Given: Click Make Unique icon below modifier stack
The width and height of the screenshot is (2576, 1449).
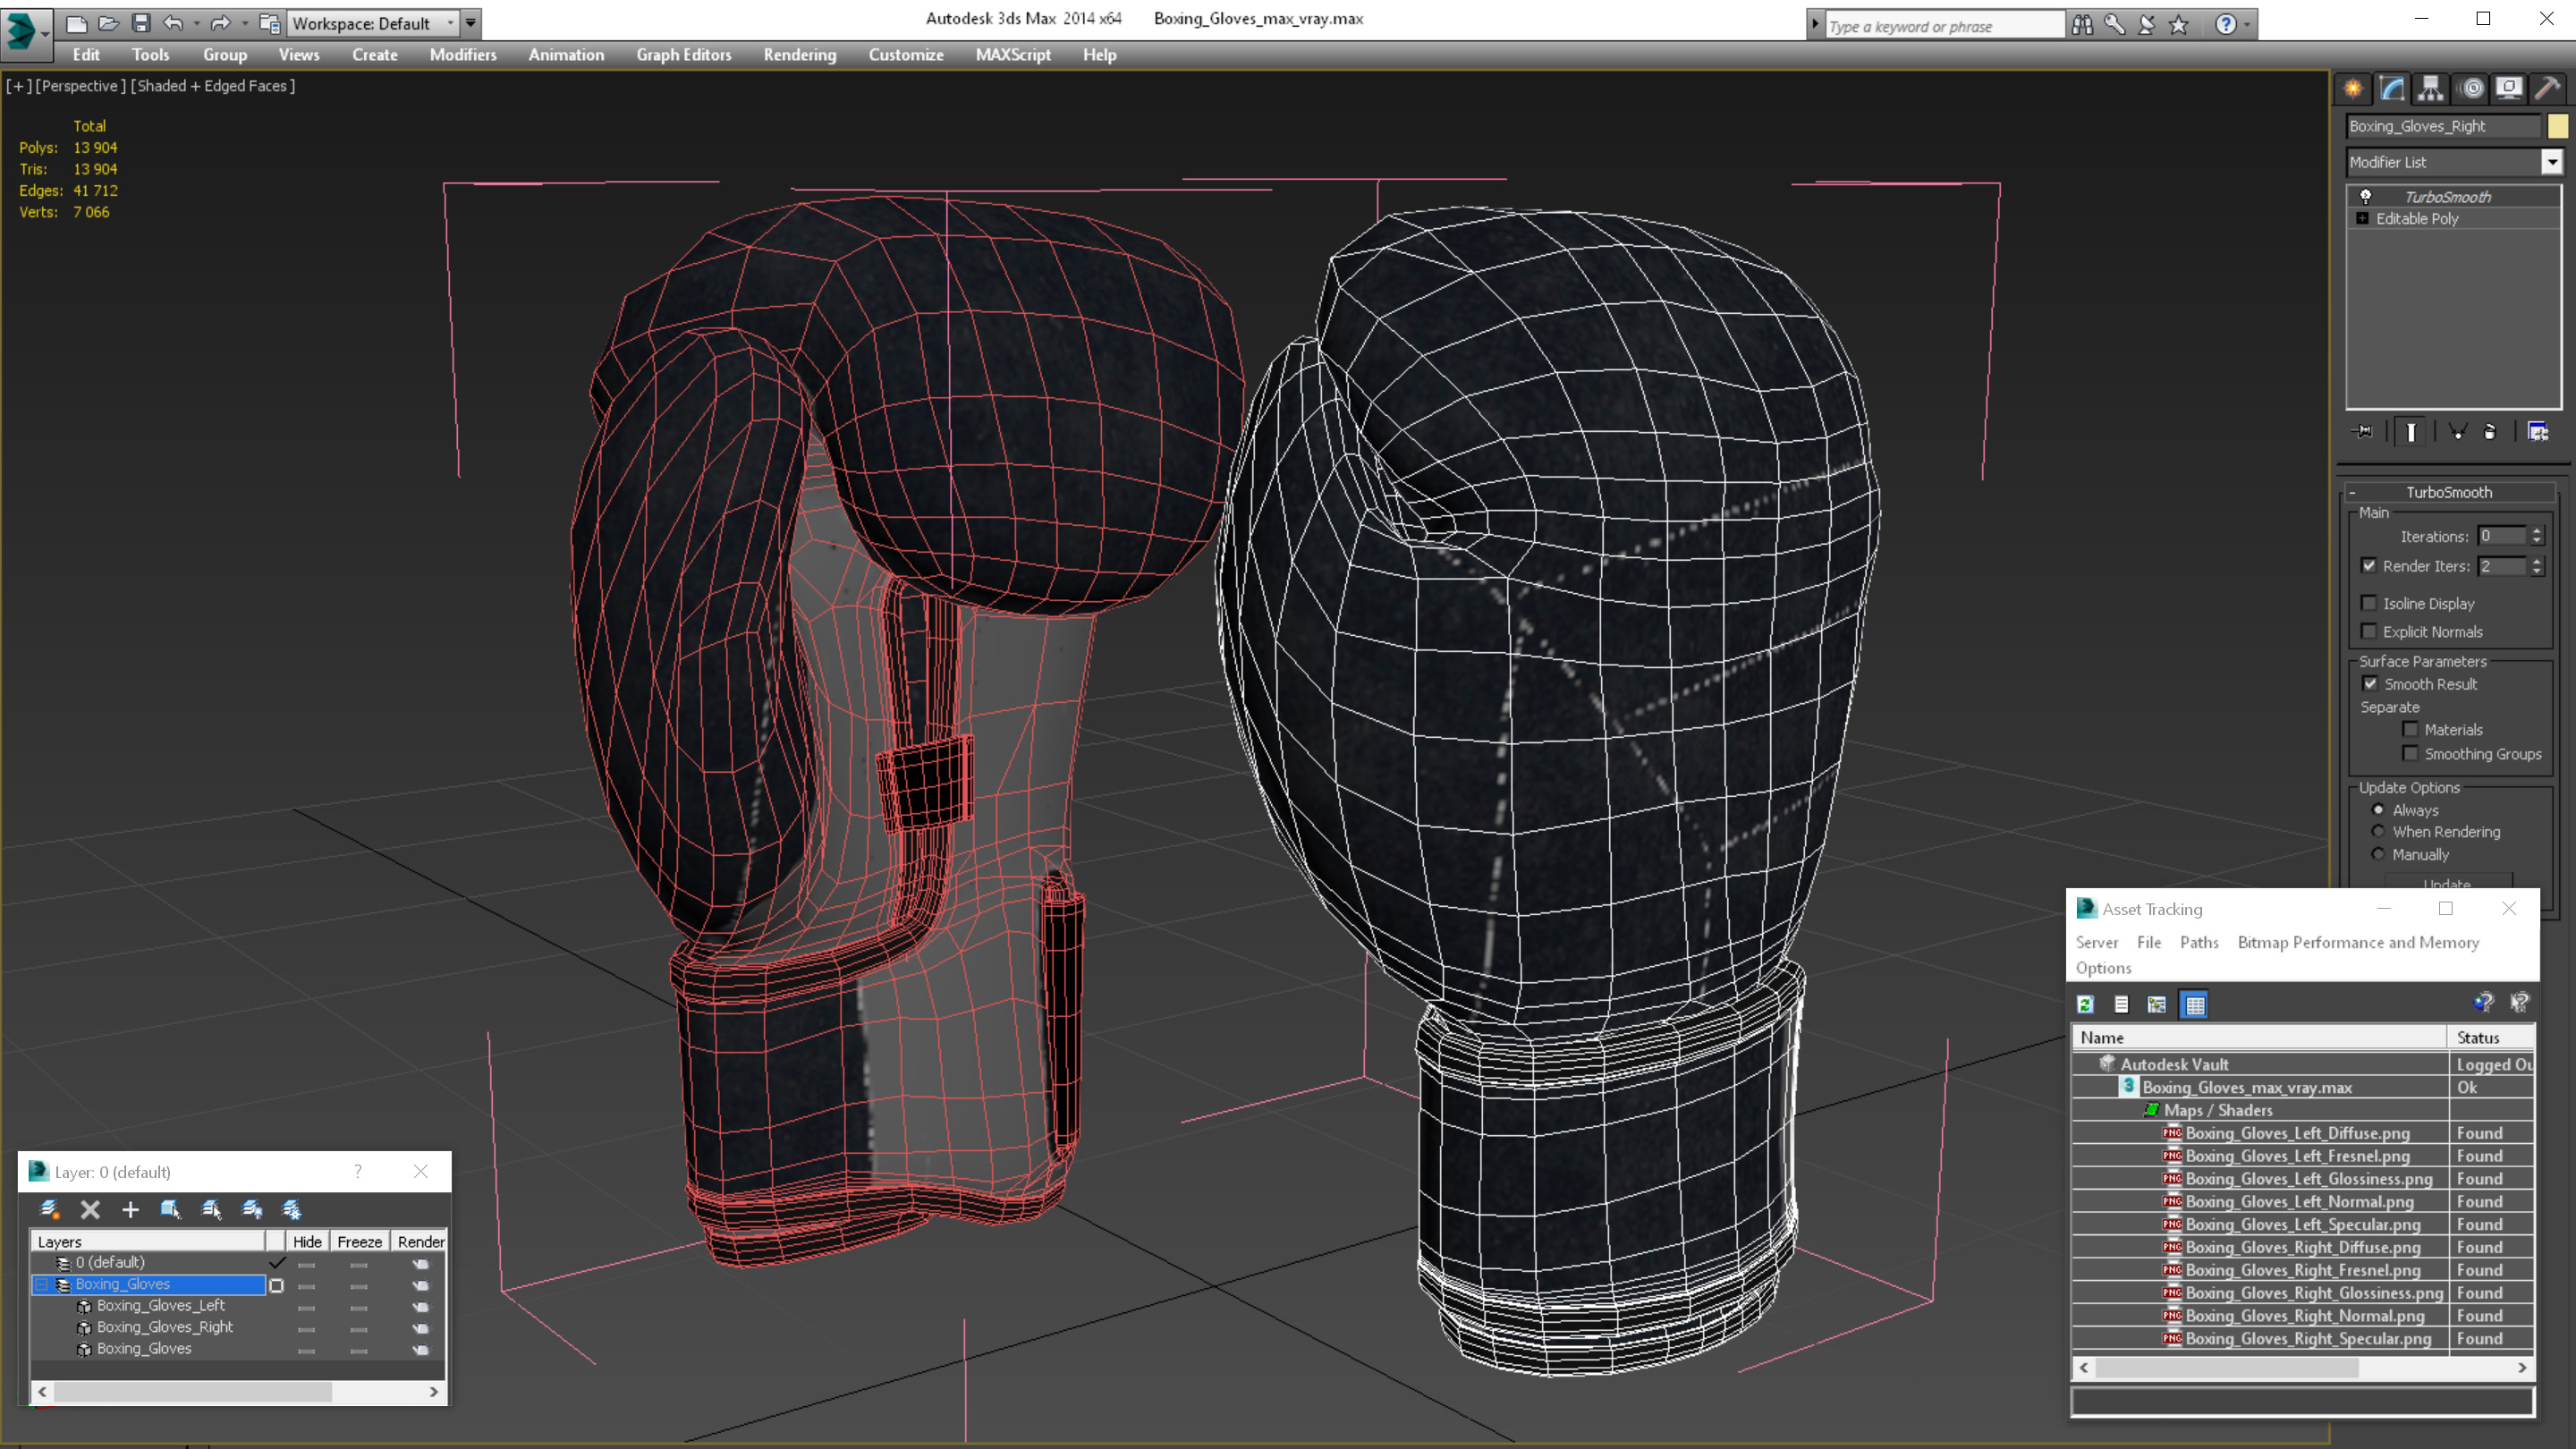Looking at the screenshot, I should [2458, 432].
